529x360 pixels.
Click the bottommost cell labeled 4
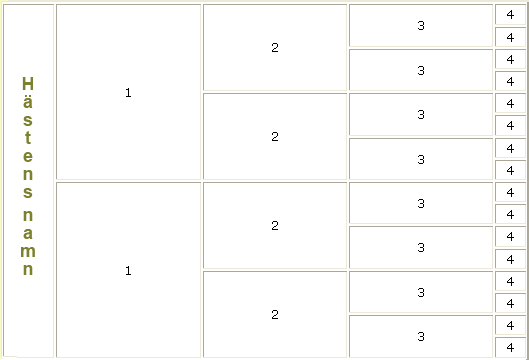coord(510,347)
